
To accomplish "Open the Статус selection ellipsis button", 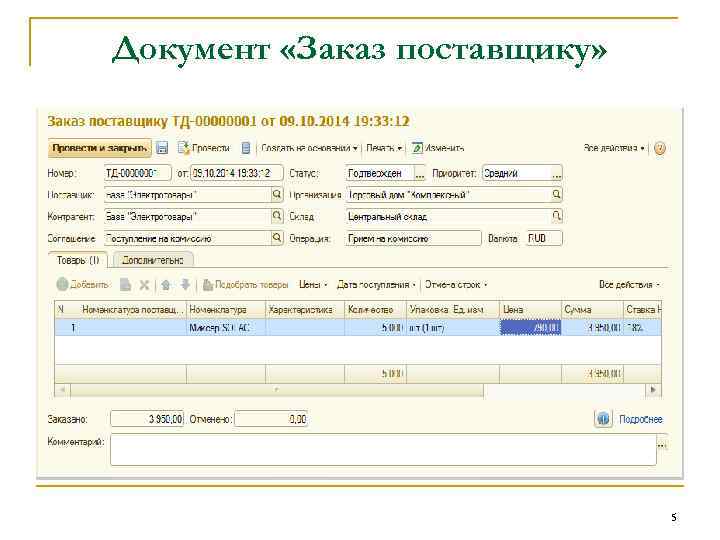I will [420, 174].
